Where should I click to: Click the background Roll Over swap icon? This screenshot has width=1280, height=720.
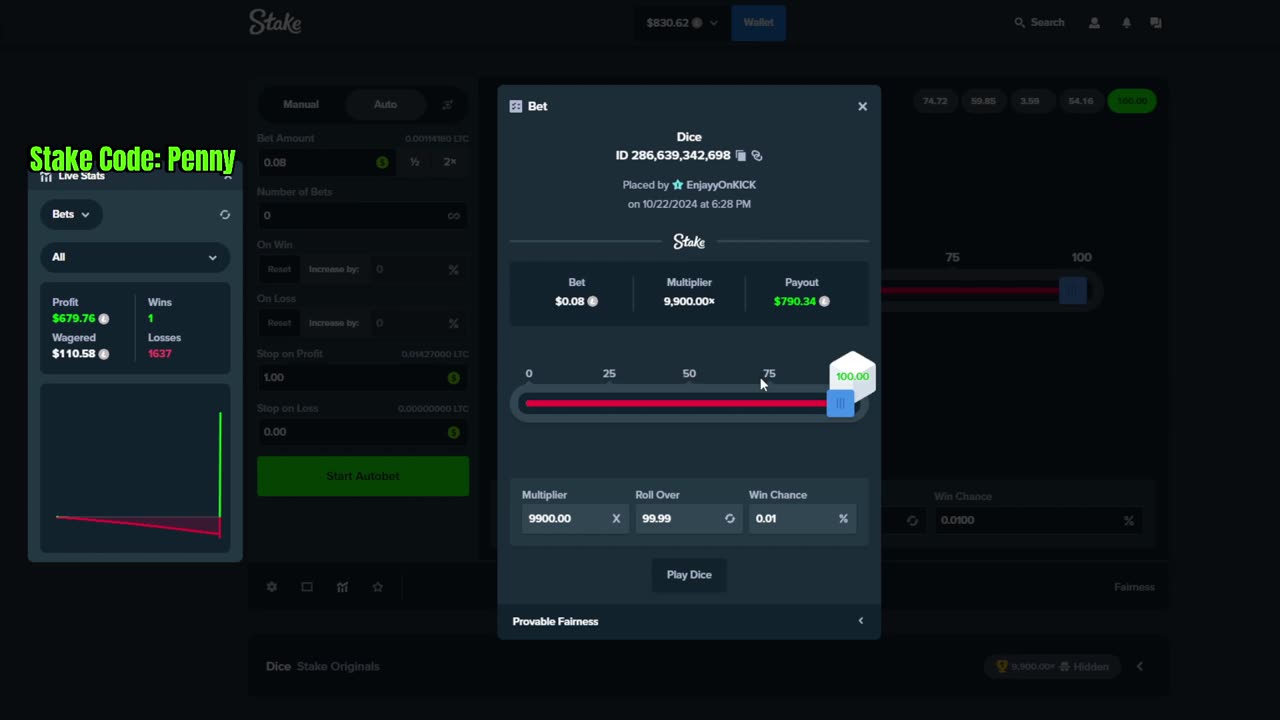[912, 520]
